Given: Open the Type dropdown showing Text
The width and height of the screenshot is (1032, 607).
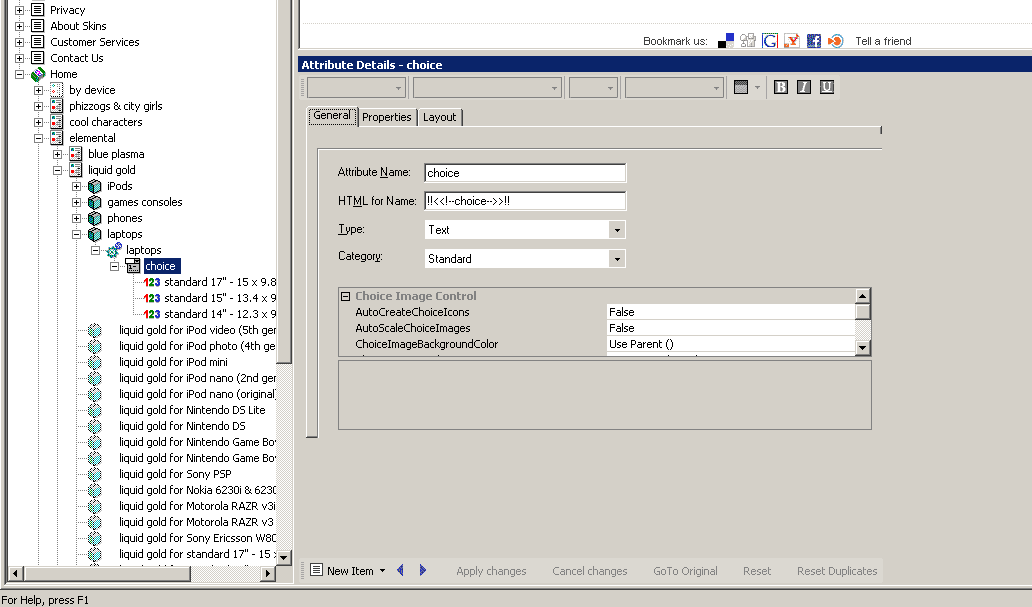Looking at the screenshot, I should pyautogui.click(x=617, y=230).
